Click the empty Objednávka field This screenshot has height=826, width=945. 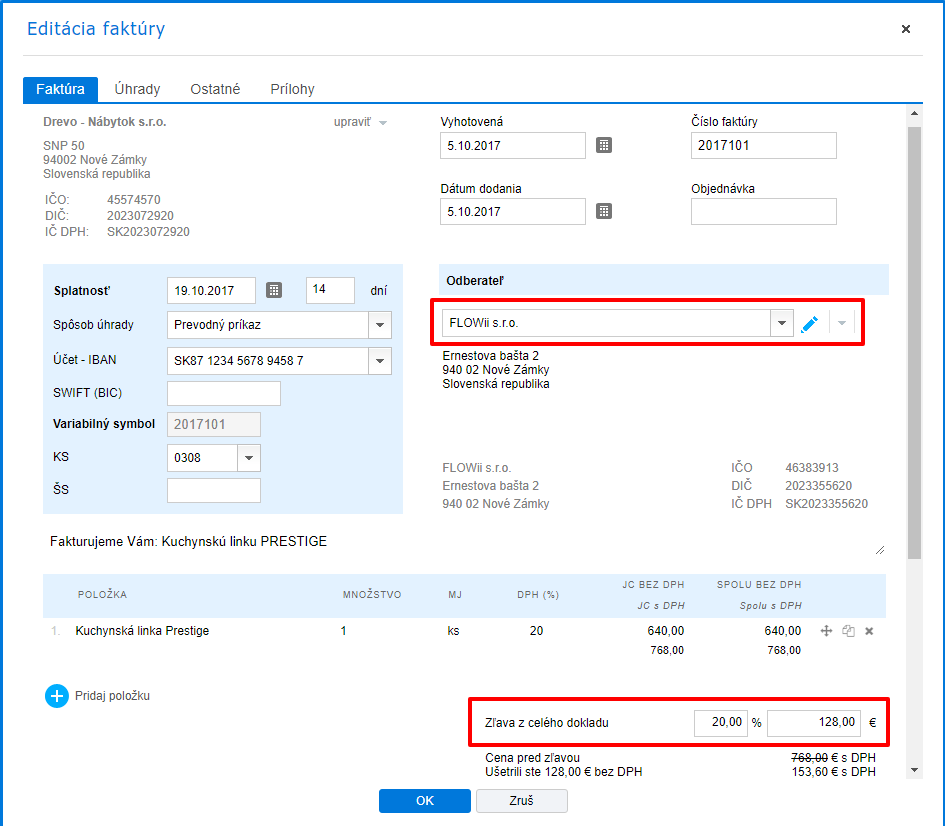[x=764, y=211]
